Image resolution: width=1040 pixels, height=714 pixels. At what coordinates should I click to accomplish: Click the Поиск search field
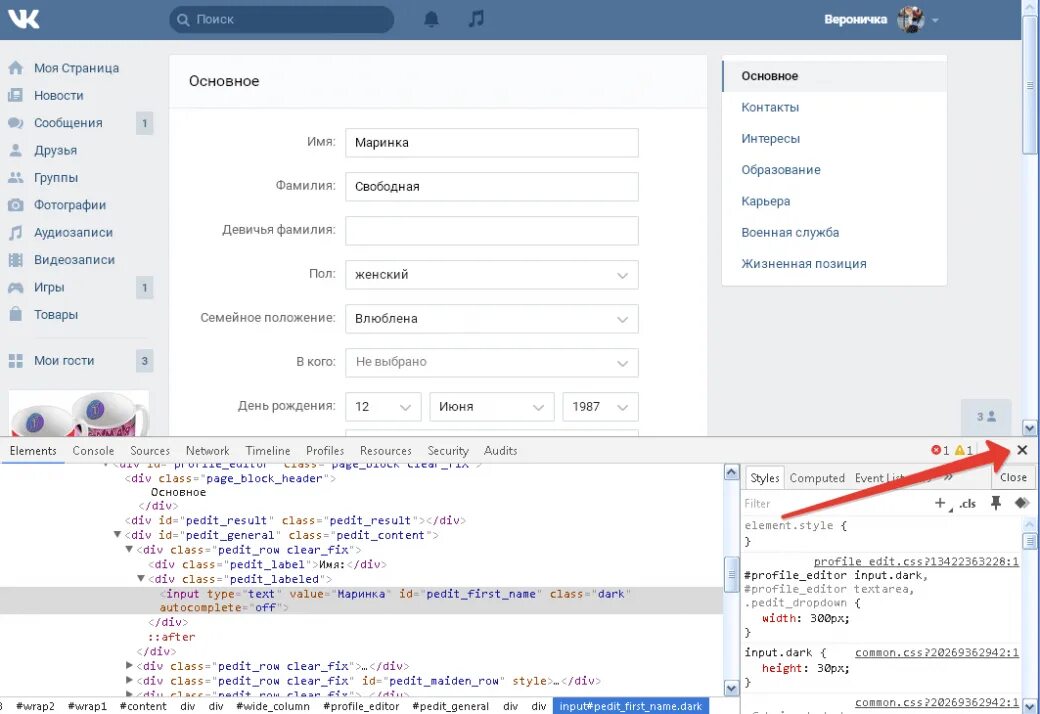click(x=281, y=19)
